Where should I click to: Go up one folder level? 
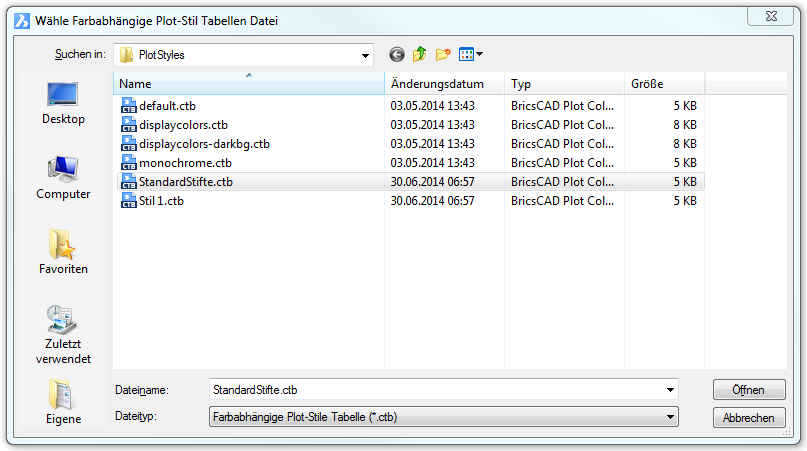(420, 55)
